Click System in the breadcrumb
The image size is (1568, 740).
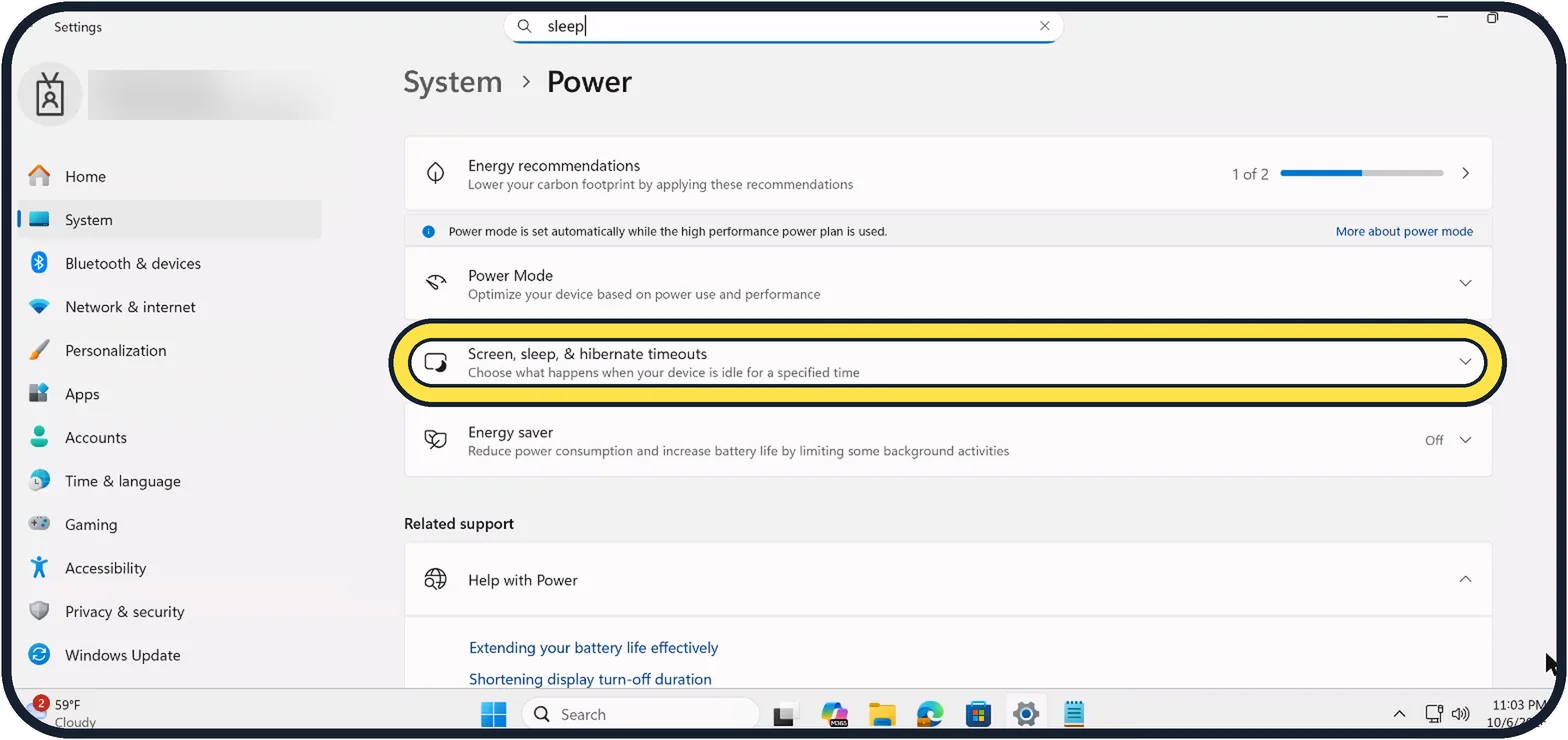point(453,82)
